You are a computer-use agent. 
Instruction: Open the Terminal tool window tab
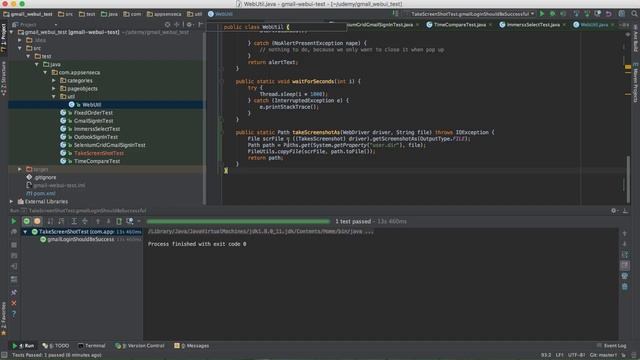(x=91, y=346)
